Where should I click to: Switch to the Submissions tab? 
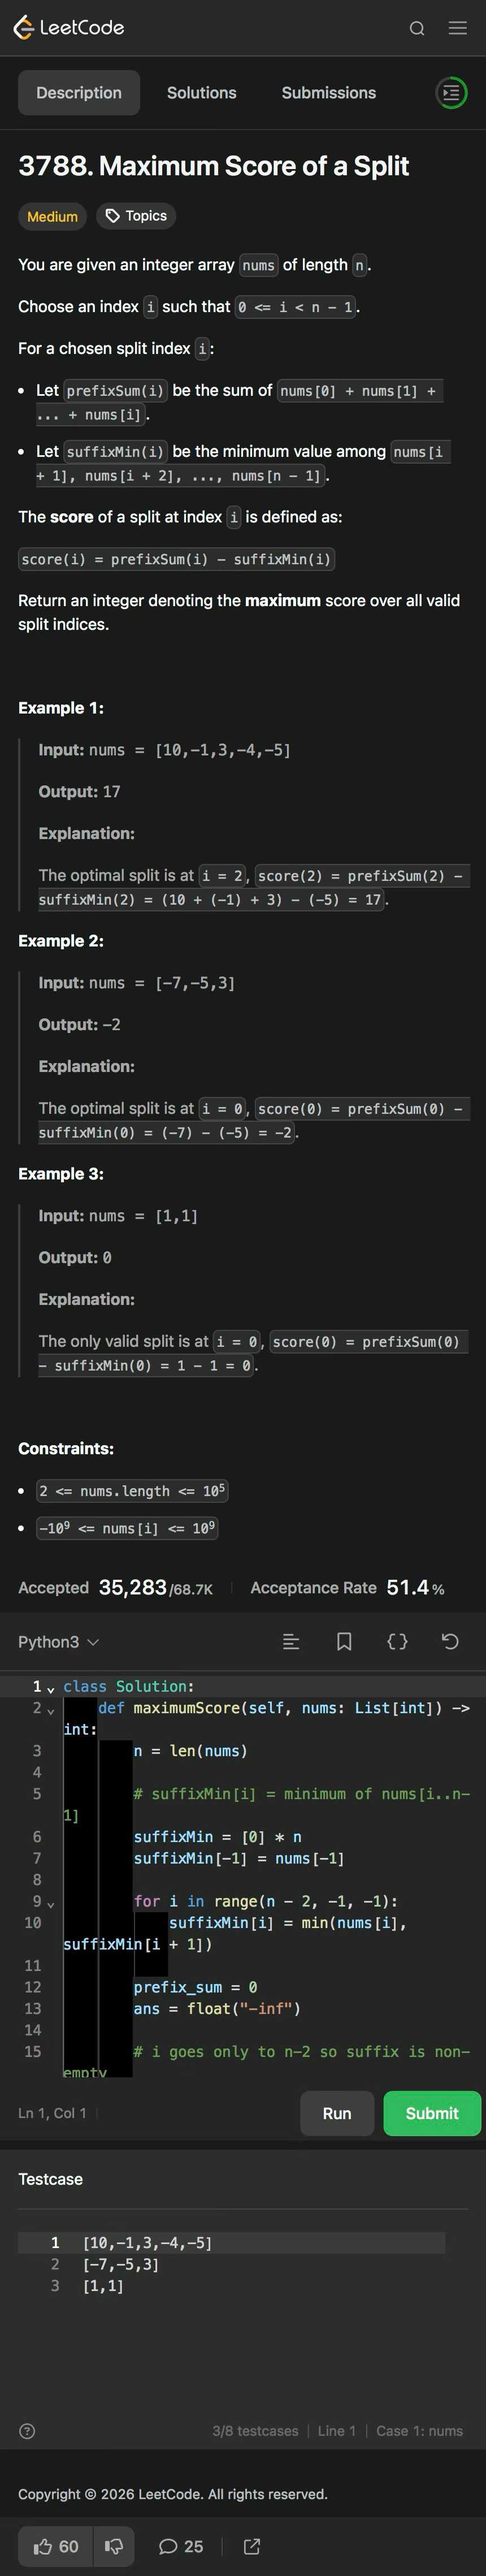tap(329, 93)
